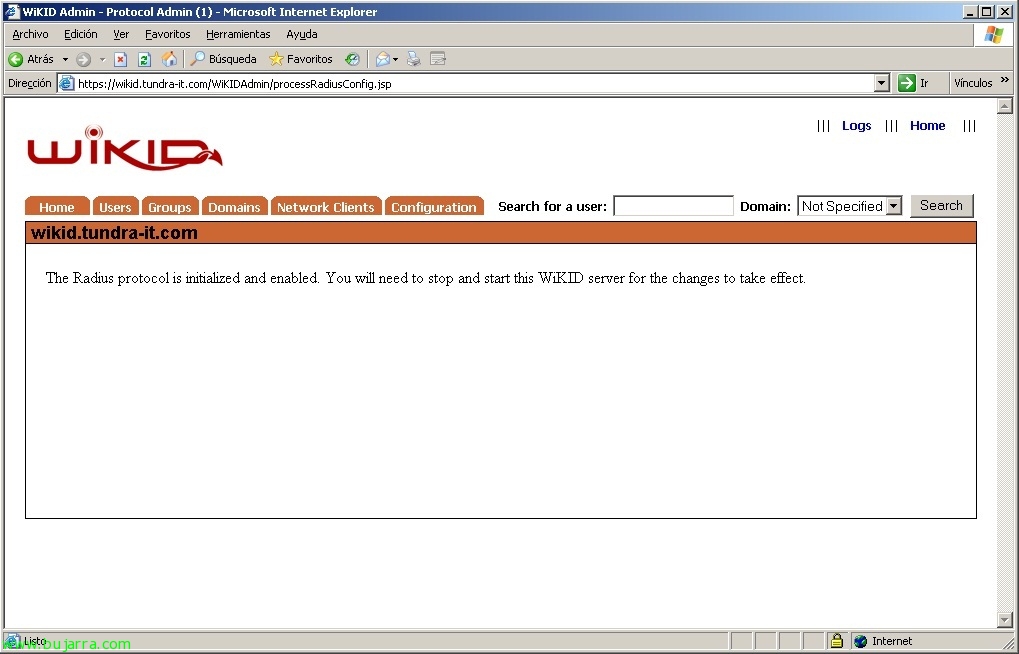Click the Windows flag logo throbber
Viewport: 1019px width, 654px height.
[994, 34]
